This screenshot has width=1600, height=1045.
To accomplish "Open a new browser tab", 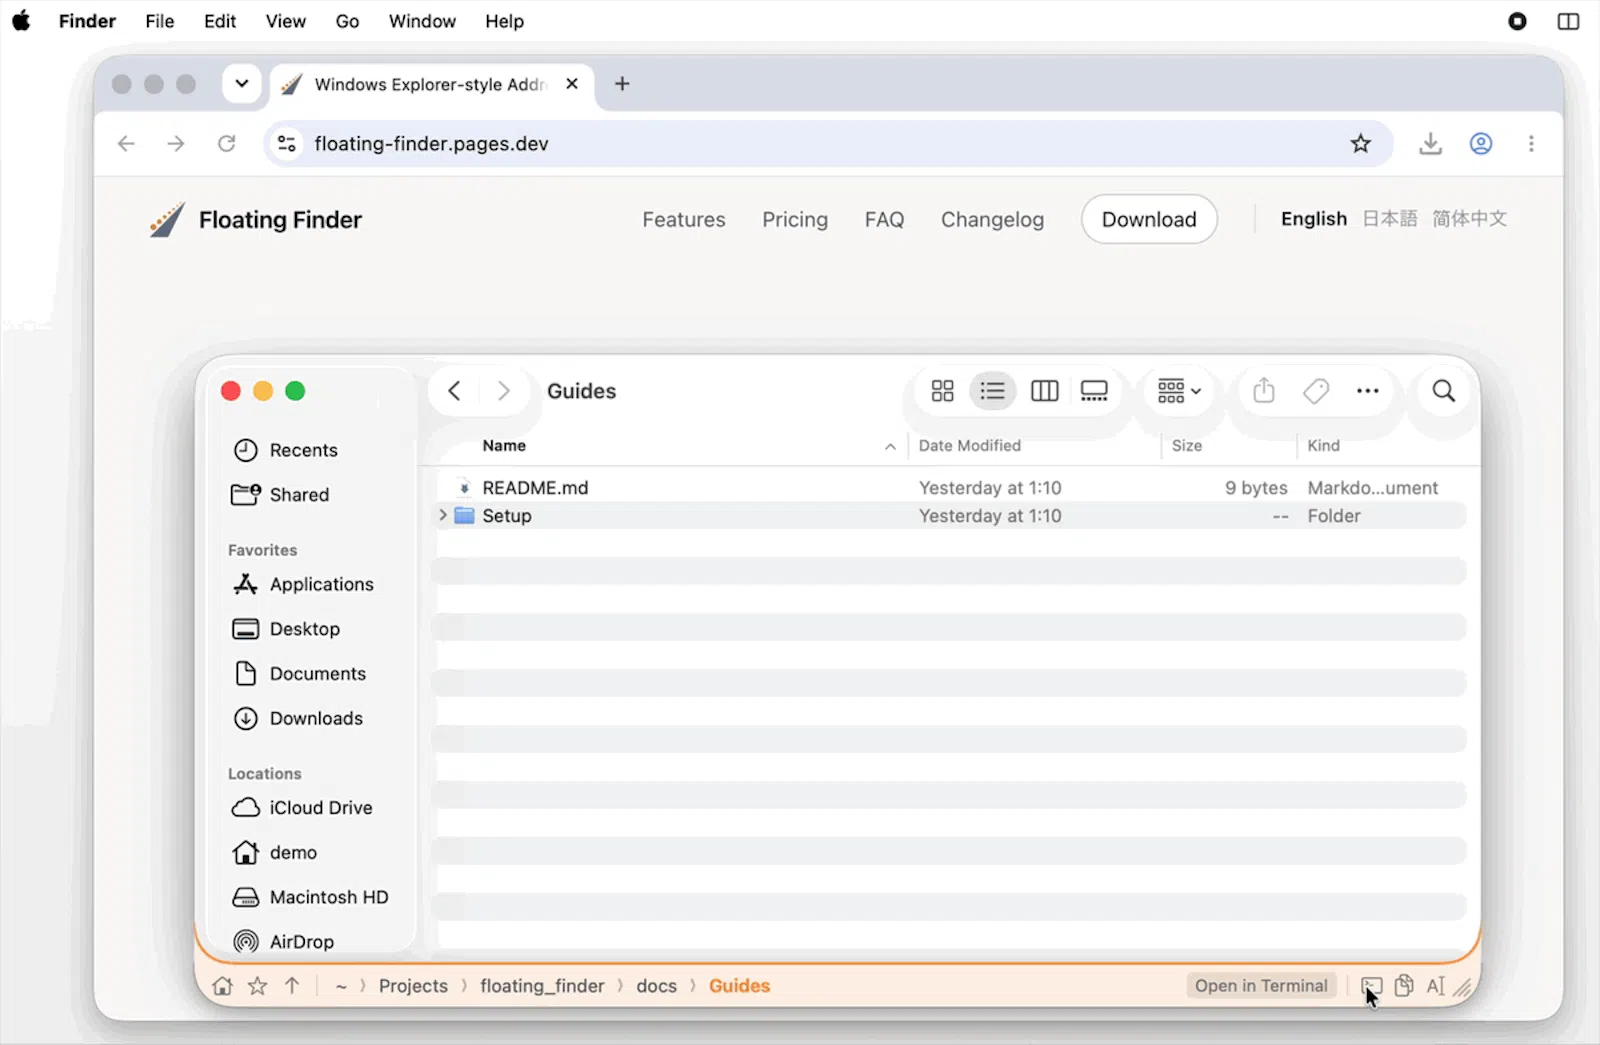I will (622, 84).
